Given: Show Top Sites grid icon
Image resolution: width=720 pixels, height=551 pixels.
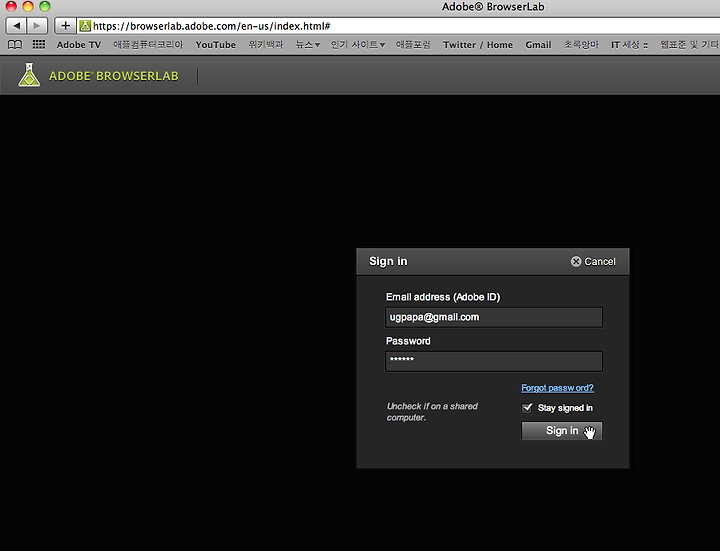Looking at the screenshot, I should [39, 45].
